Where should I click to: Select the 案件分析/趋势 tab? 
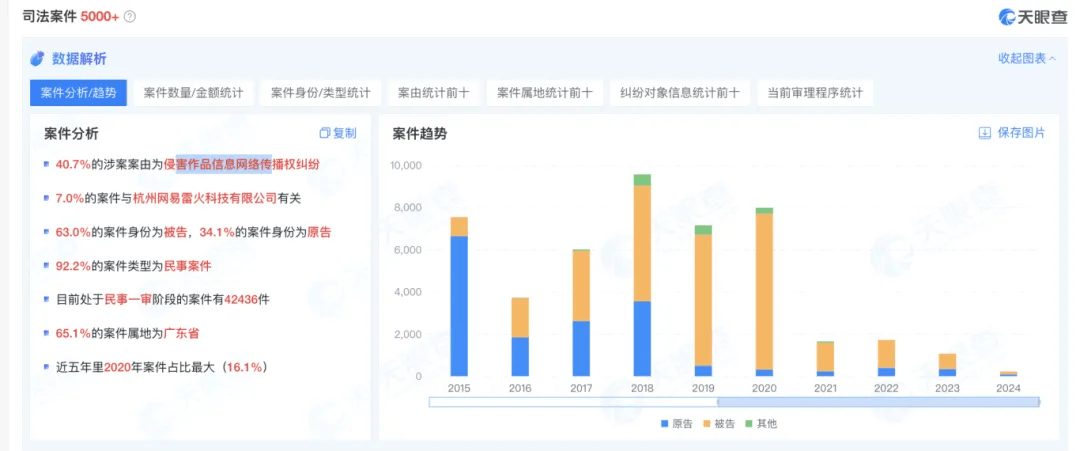click(x=79, y=93)
